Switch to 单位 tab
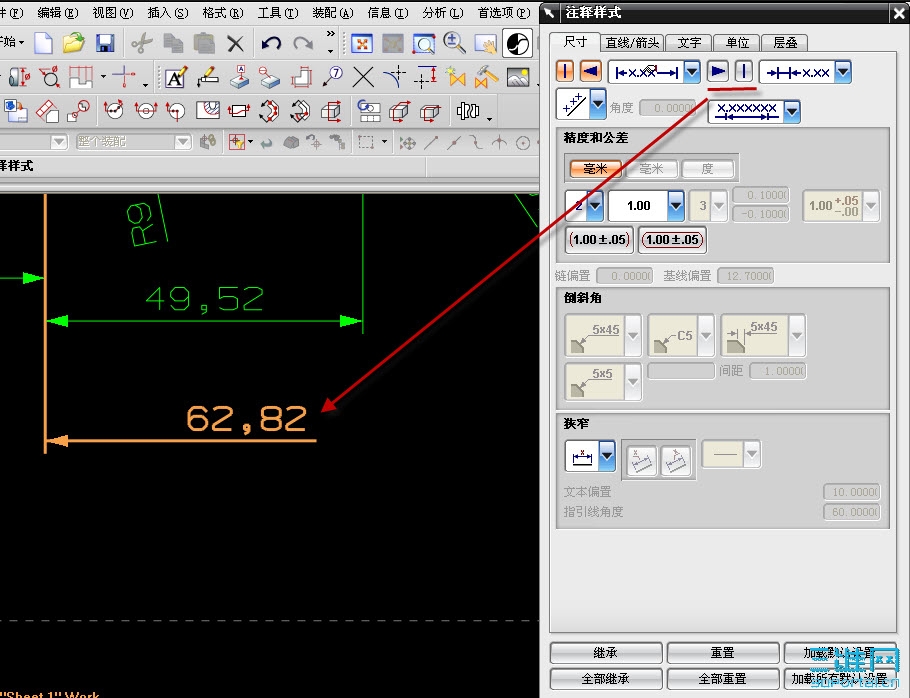 pyautogui.click(x=737, y=42)
